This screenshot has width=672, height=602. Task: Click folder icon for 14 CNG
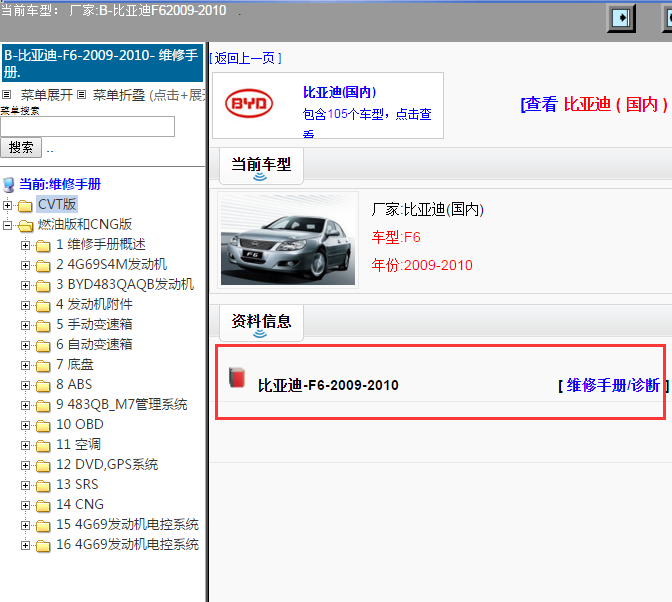[x=43, y=506]
